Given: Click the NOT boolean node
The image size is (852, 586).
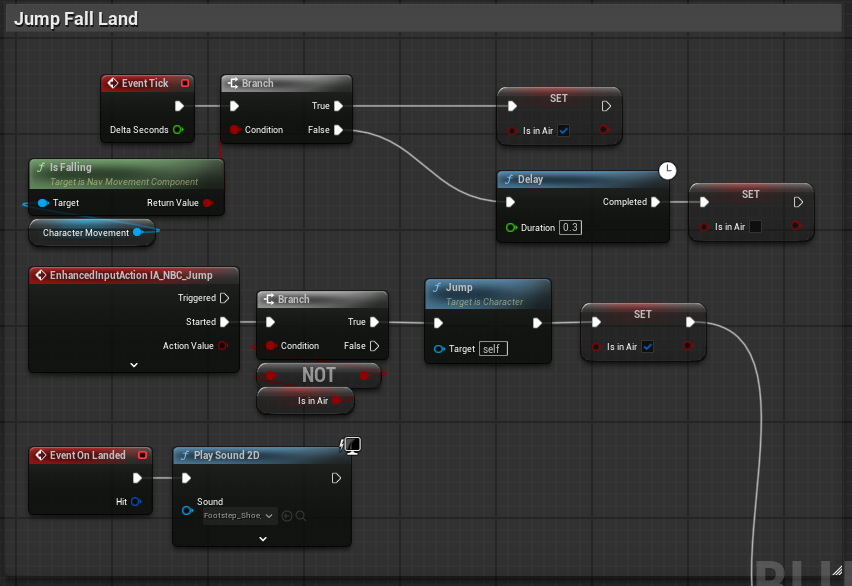Looking at the screenshot, I should pyautogui.click(x=319, y=375).
